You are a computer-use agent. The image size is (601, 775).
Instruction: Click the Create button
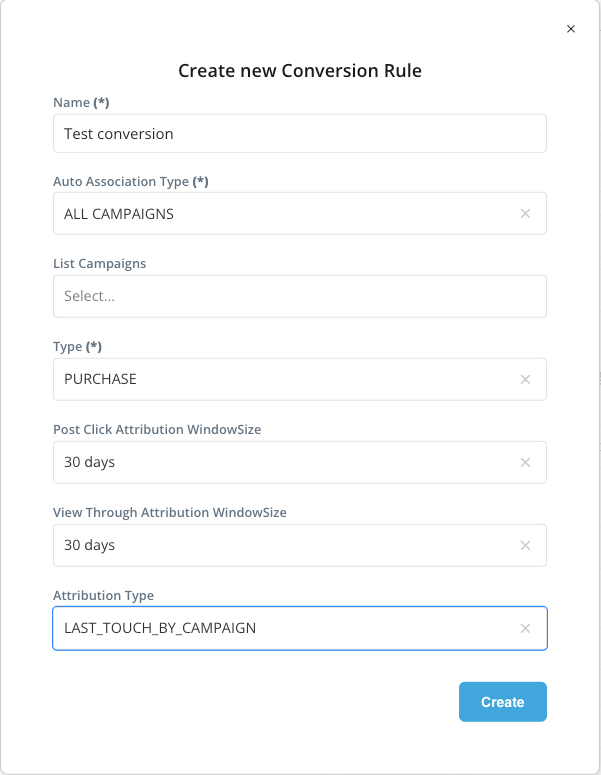(502, 702)
